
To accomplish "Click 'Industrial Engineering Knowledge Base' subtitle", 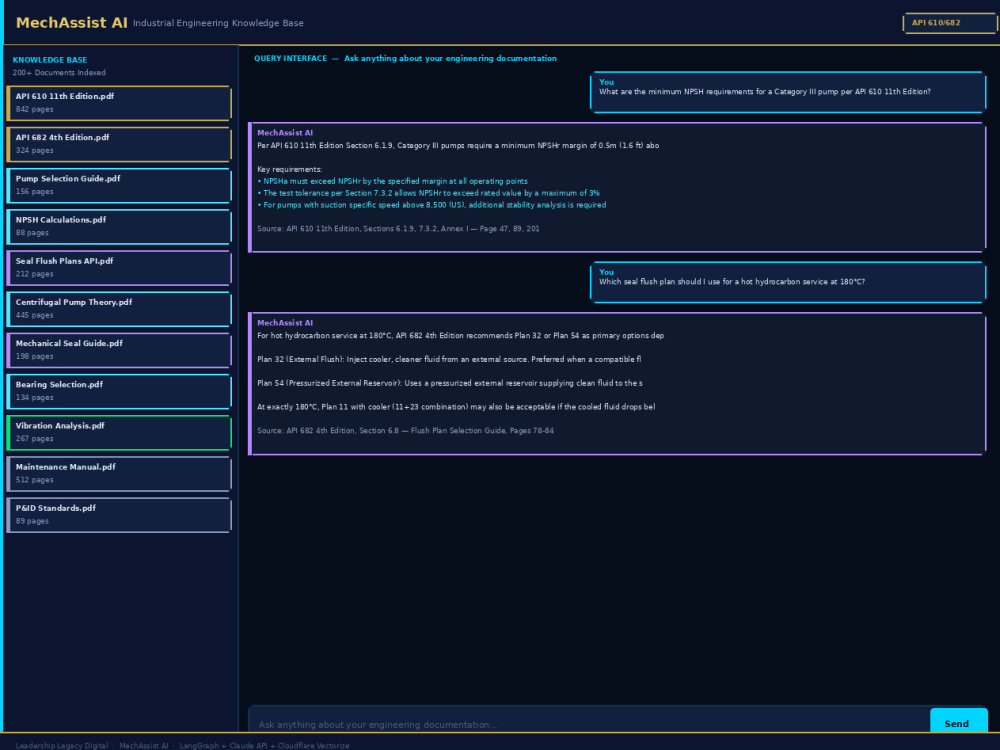I will 218,23.
